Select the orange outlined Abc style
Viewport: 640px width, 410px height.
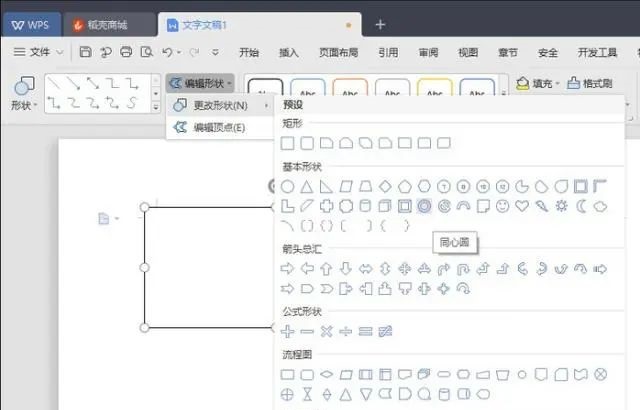coord(350,88)
